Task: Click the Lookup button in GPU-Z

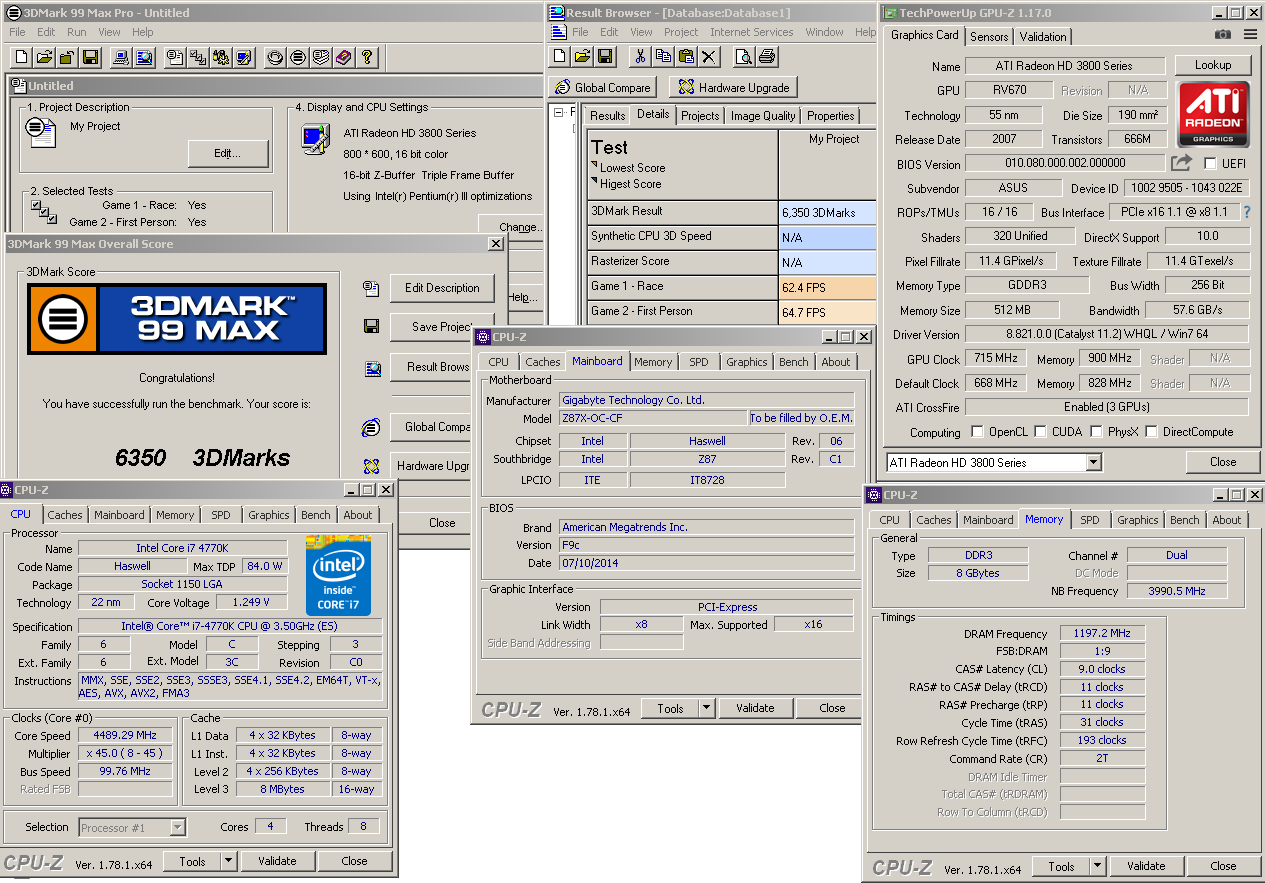Action: point(1213,65)
